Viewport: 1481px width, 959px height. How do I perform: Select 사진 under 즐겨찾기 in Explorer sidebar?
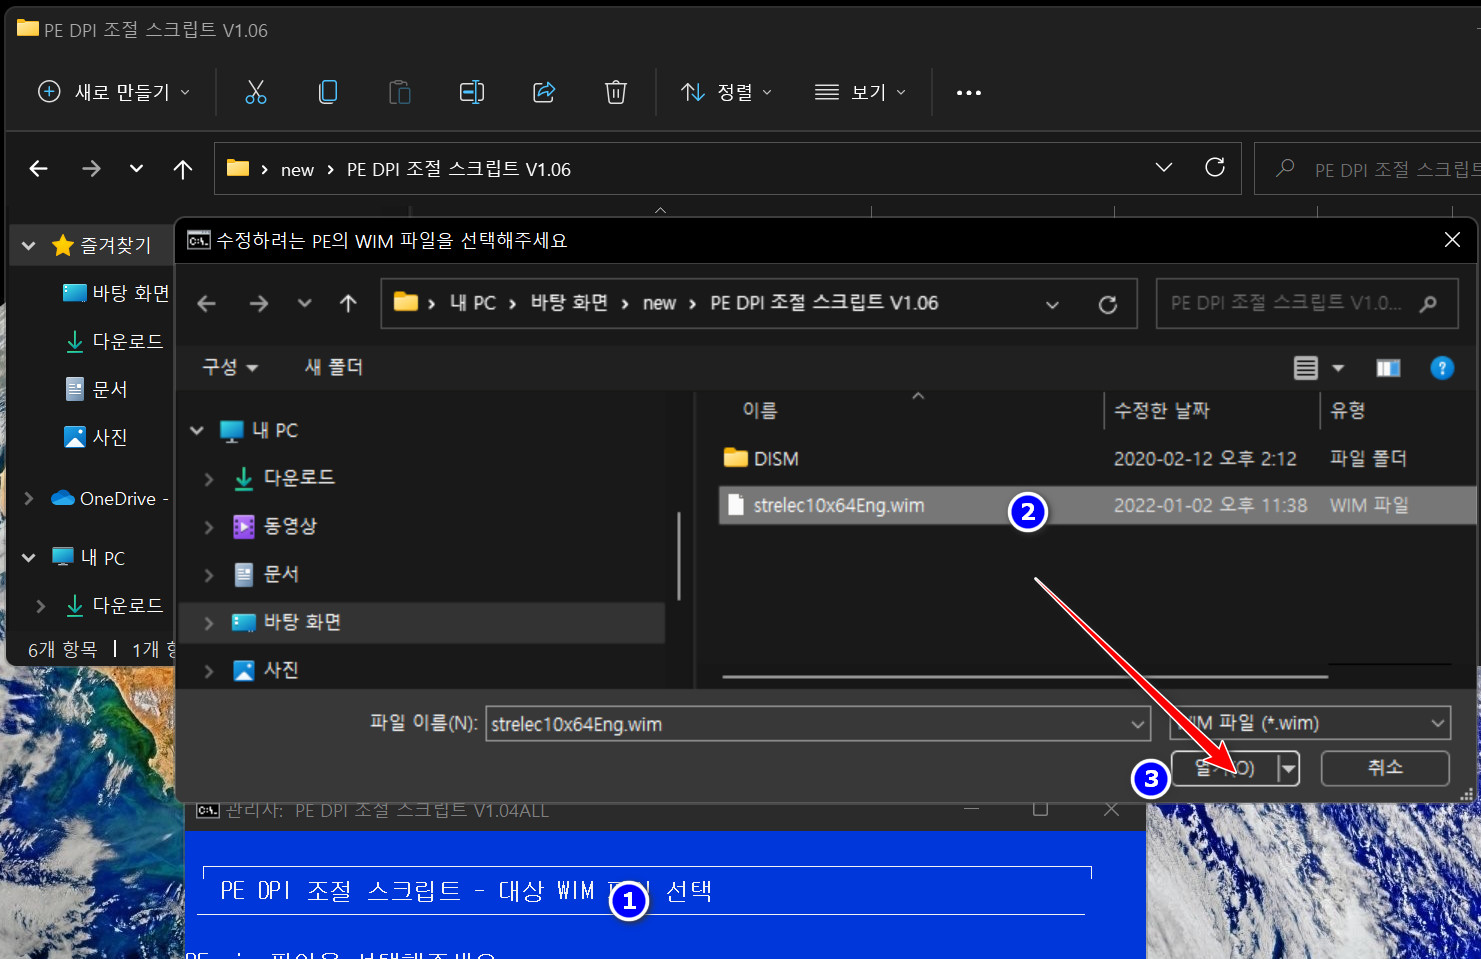point(96,437)
